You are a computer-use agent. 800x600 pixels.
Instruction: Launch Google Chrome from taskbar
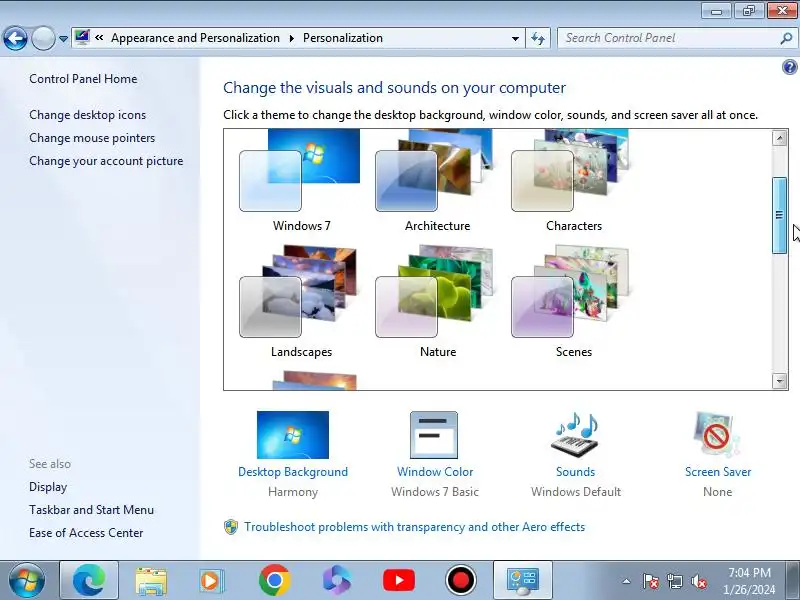coord(274,580)
